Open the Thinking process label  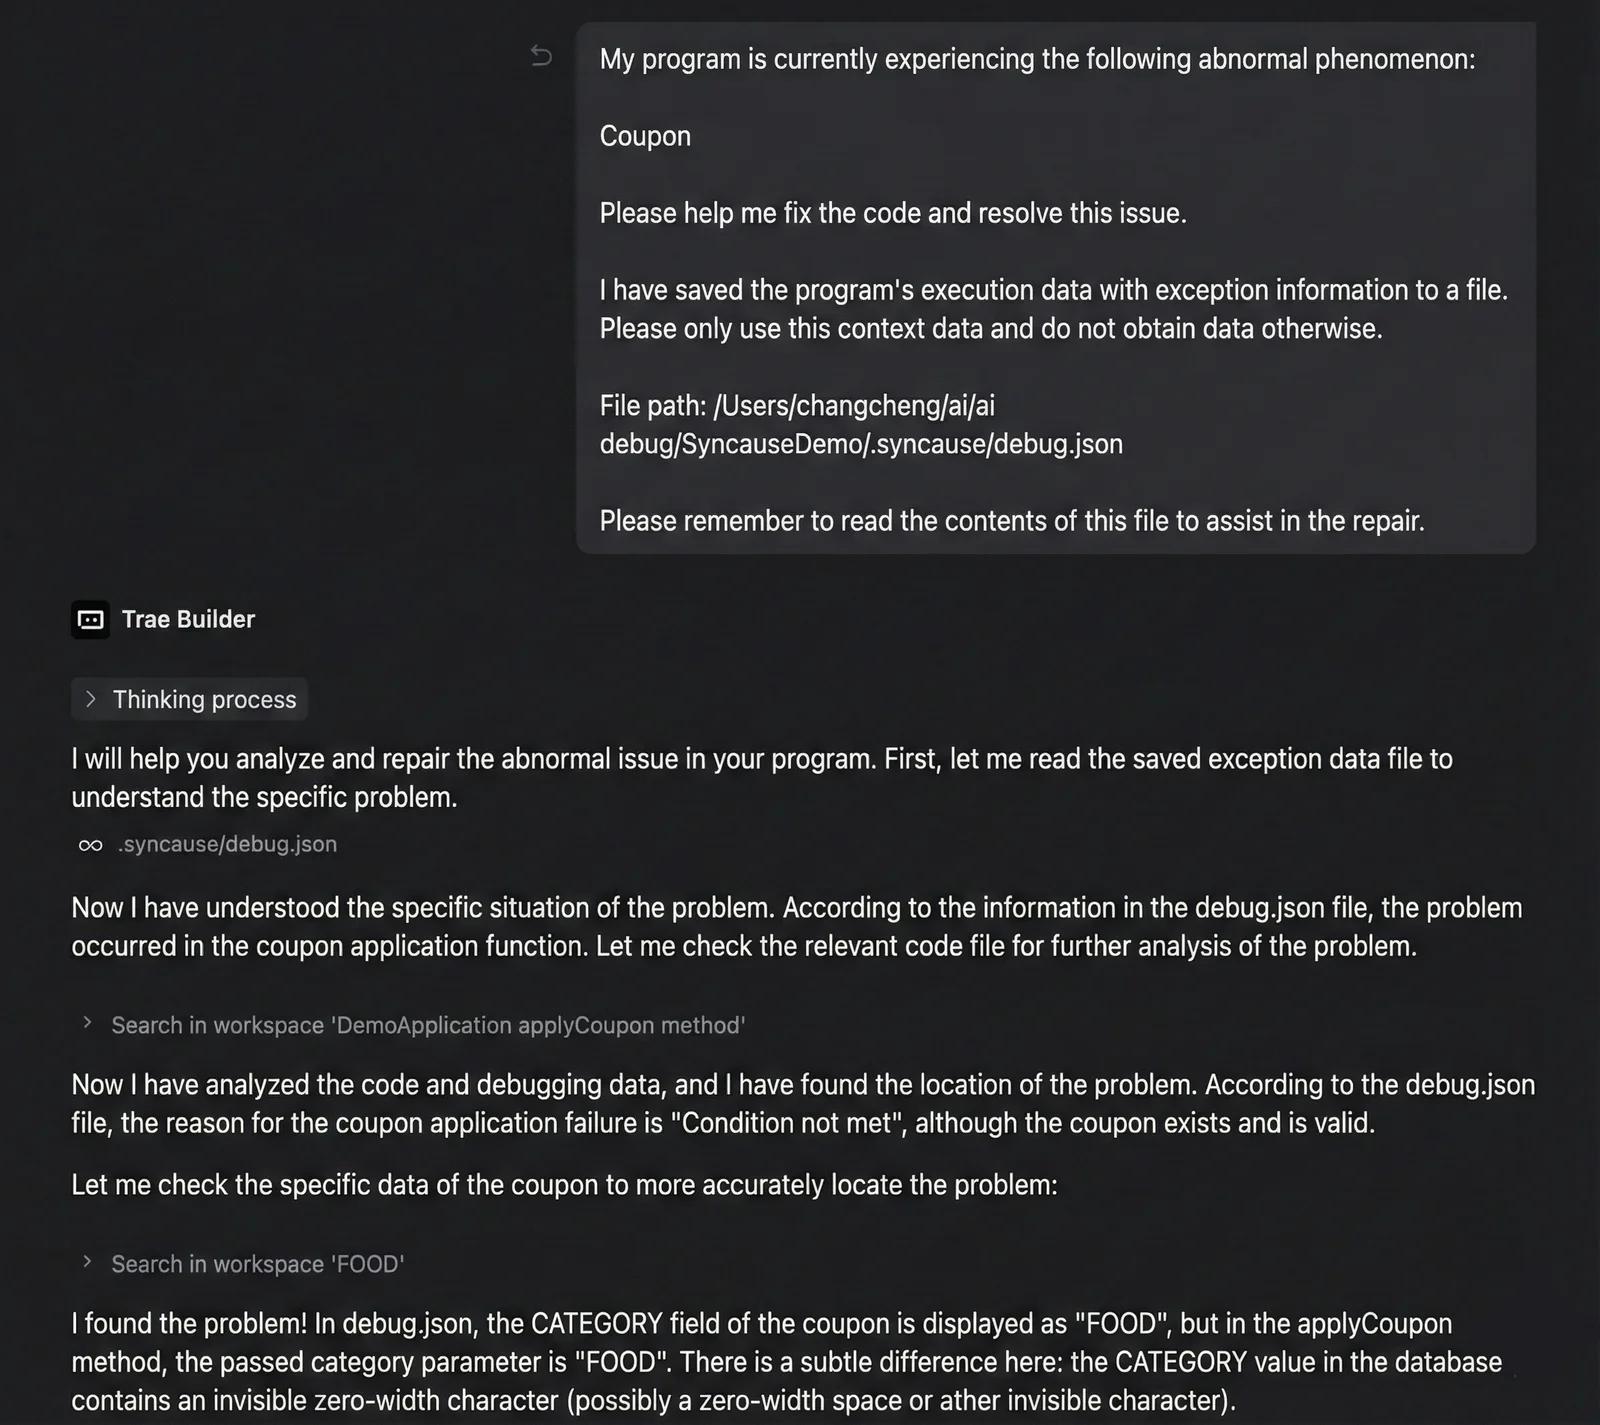click(204, 699)
